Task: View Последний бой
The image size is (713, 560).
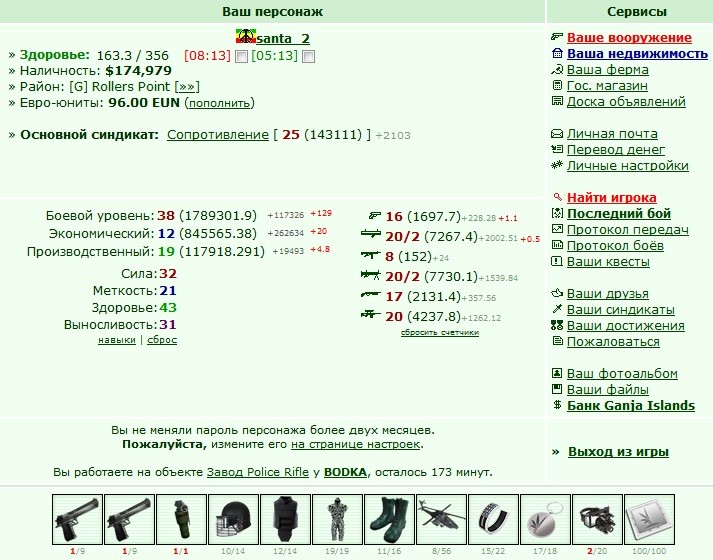Action: [619, 213]
